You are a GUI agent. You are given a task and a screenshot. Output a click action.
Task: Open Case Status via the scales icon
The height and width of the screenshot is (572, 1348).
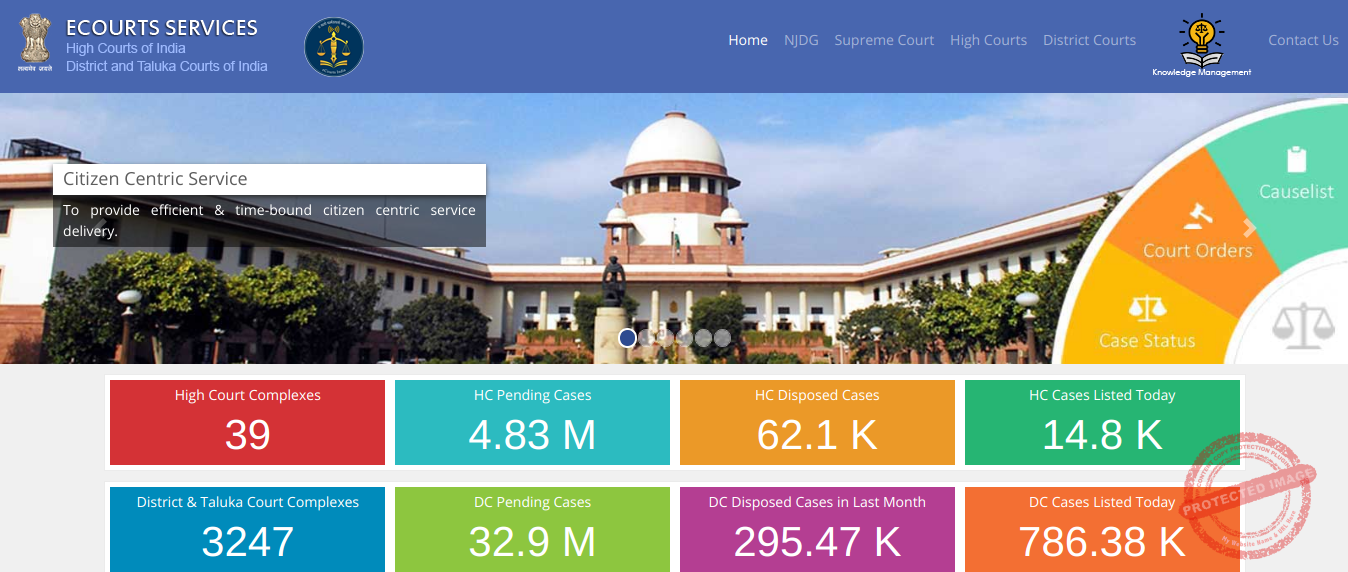point(1147,308)
